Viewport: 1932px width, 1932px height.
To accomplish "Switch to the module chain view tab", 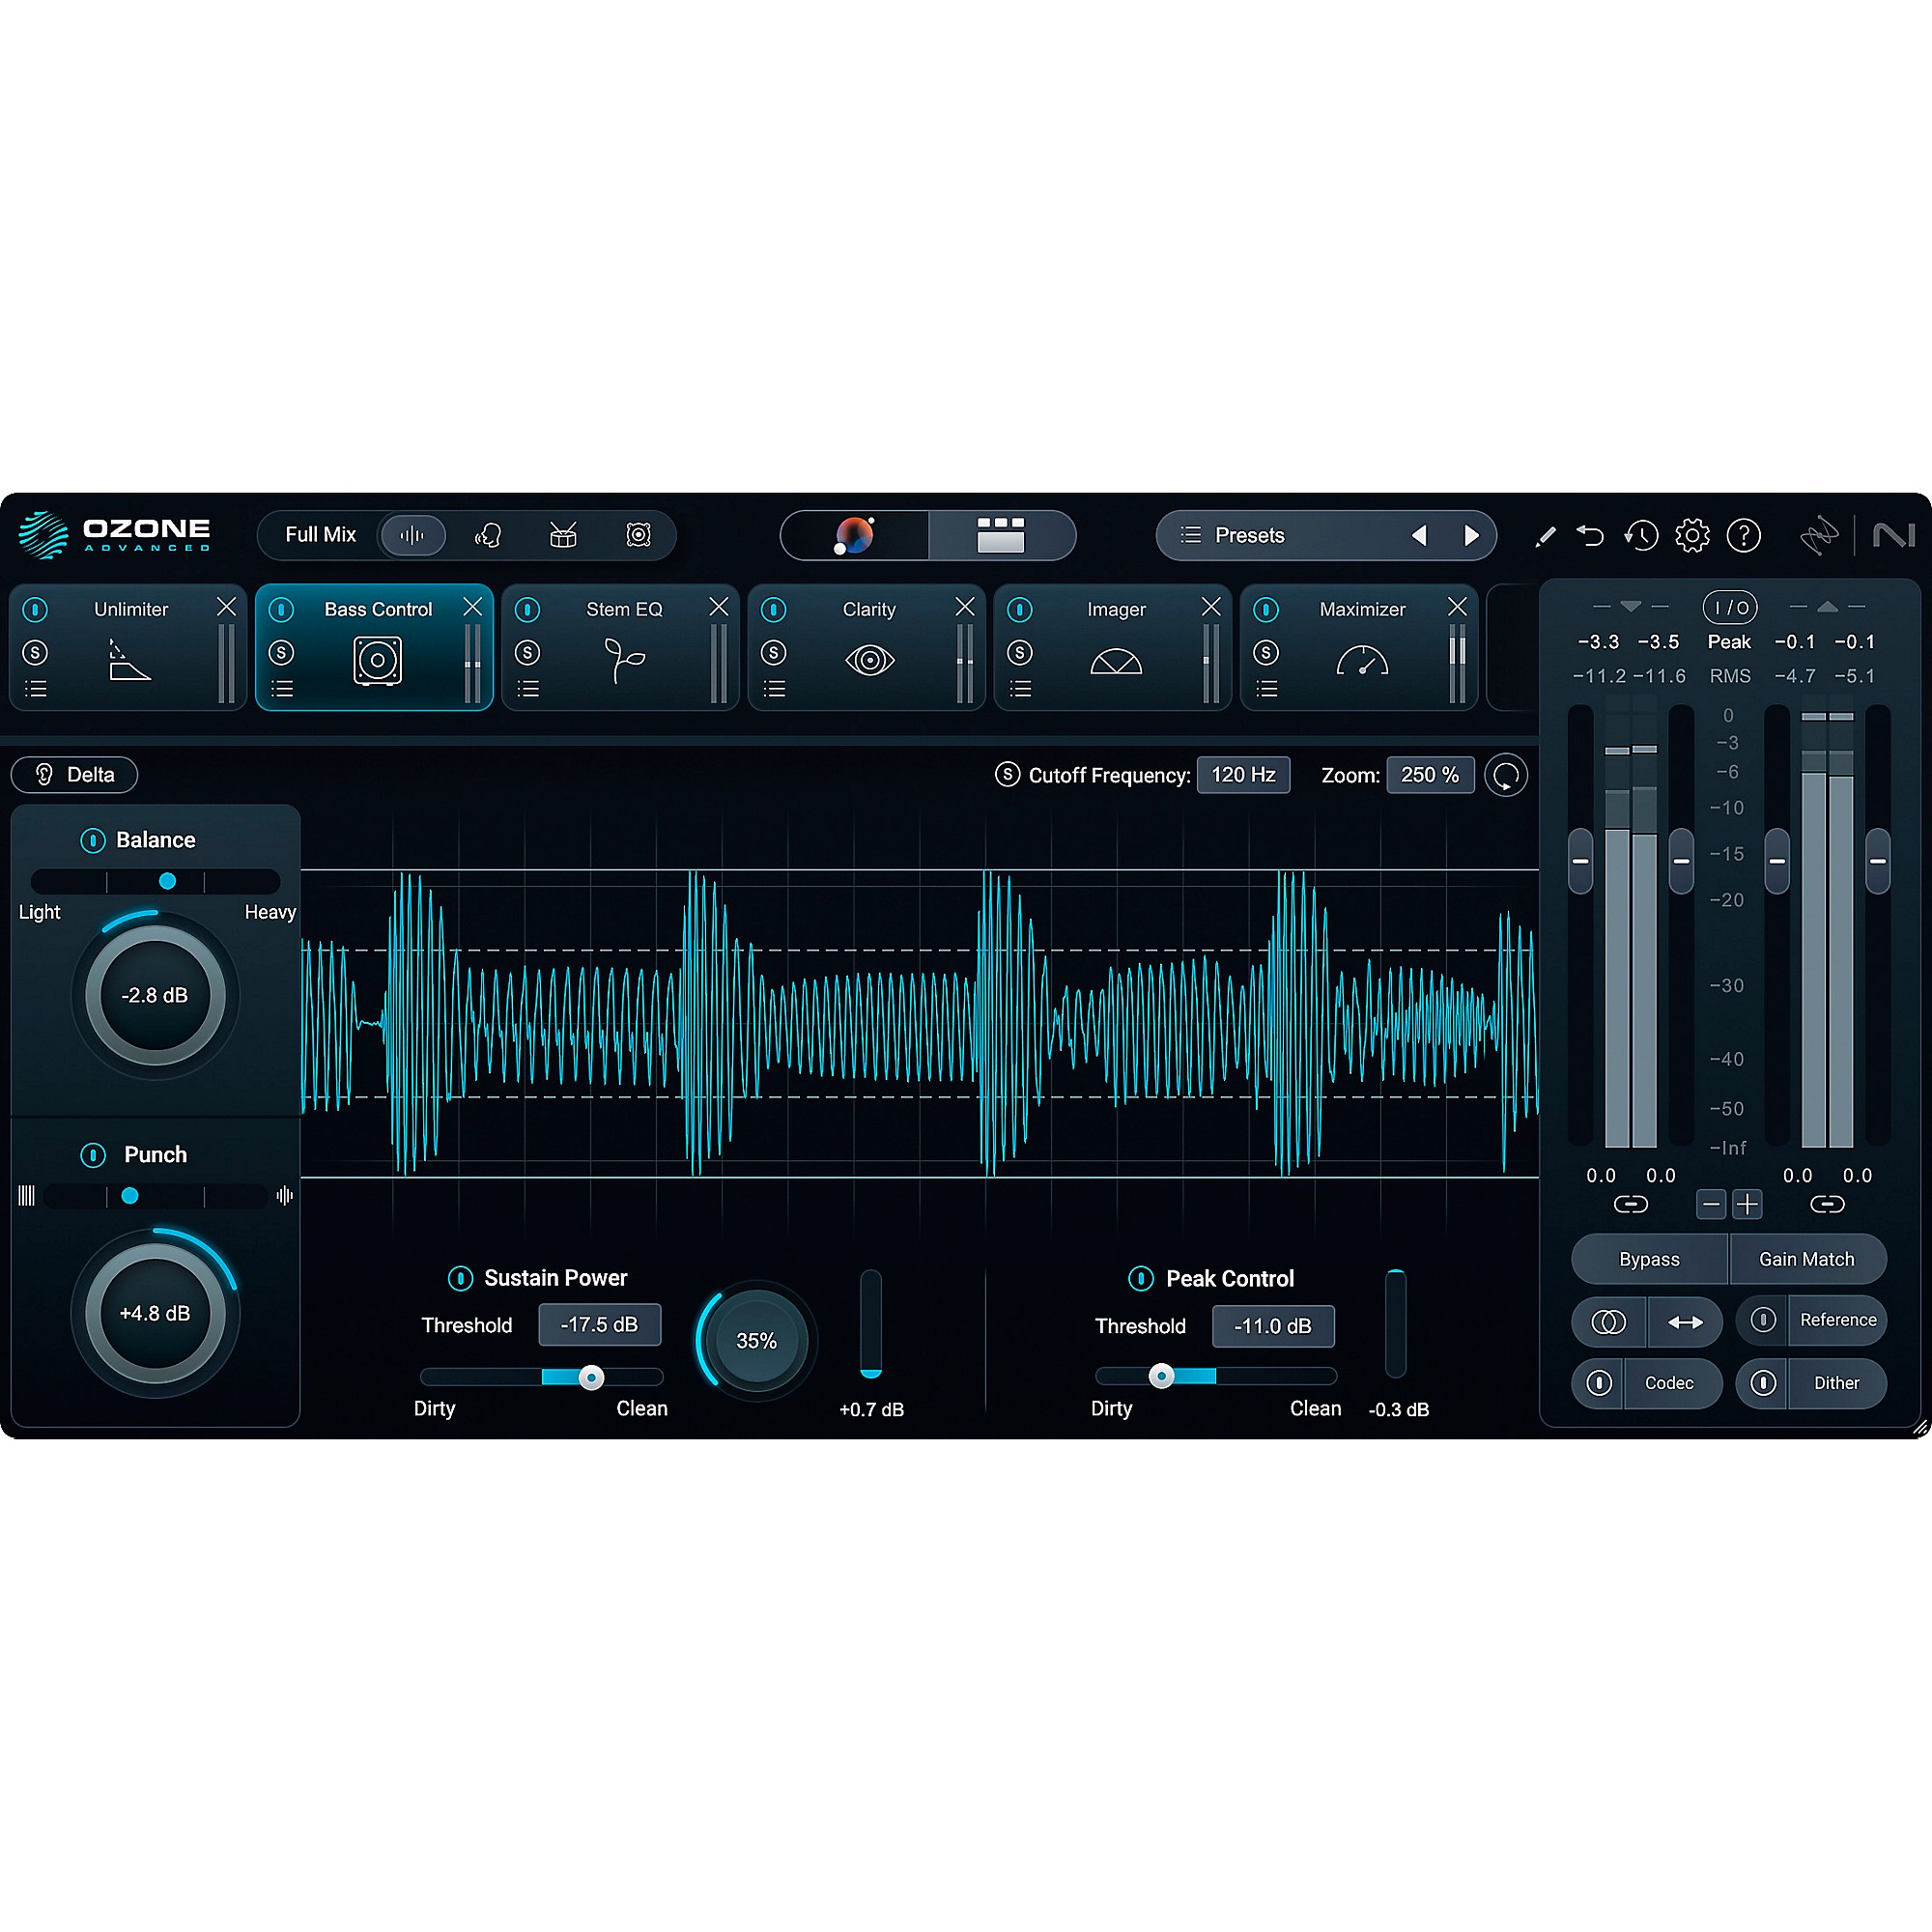I will click(1000, 536).
